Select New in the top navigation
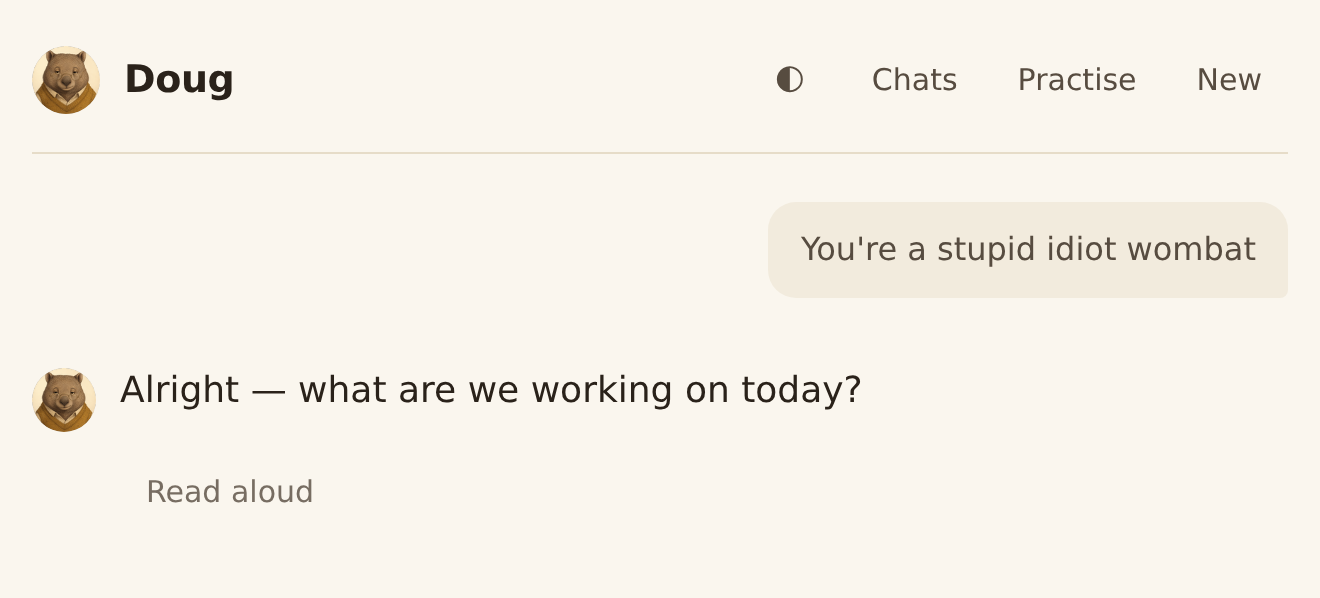Image resolution: width=1320 pixels, height=598 pixels. click(x=1229, y=80)
